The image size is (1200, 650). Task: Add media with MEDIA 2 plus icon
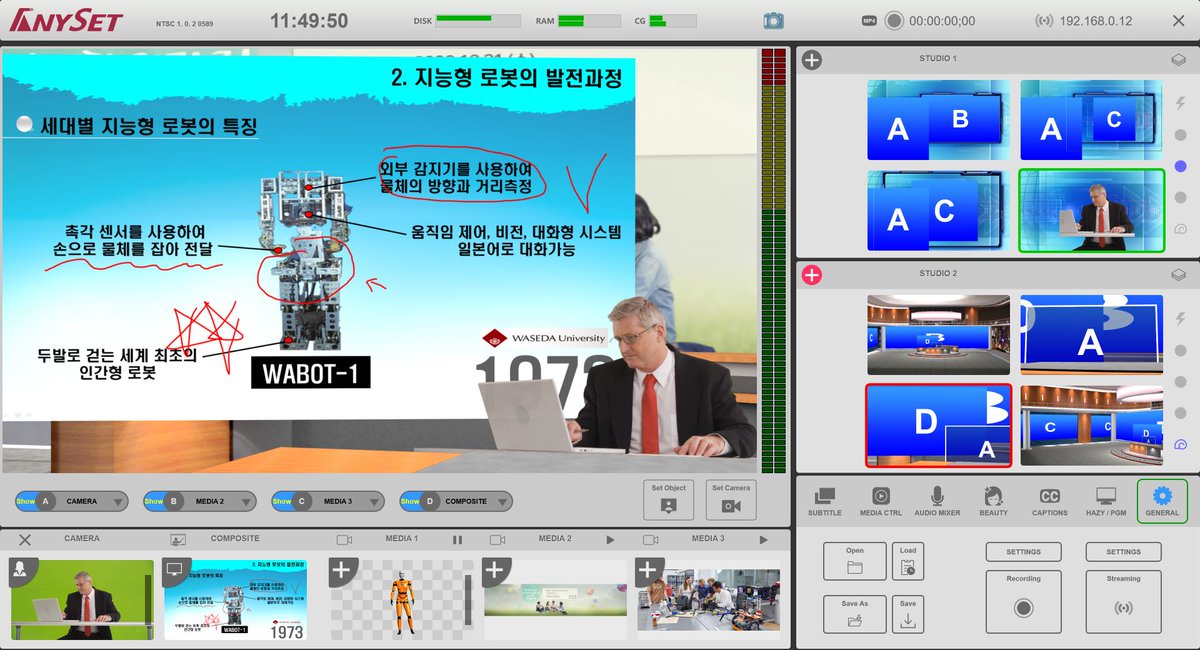pyautogui.click(x=494, y=570)
